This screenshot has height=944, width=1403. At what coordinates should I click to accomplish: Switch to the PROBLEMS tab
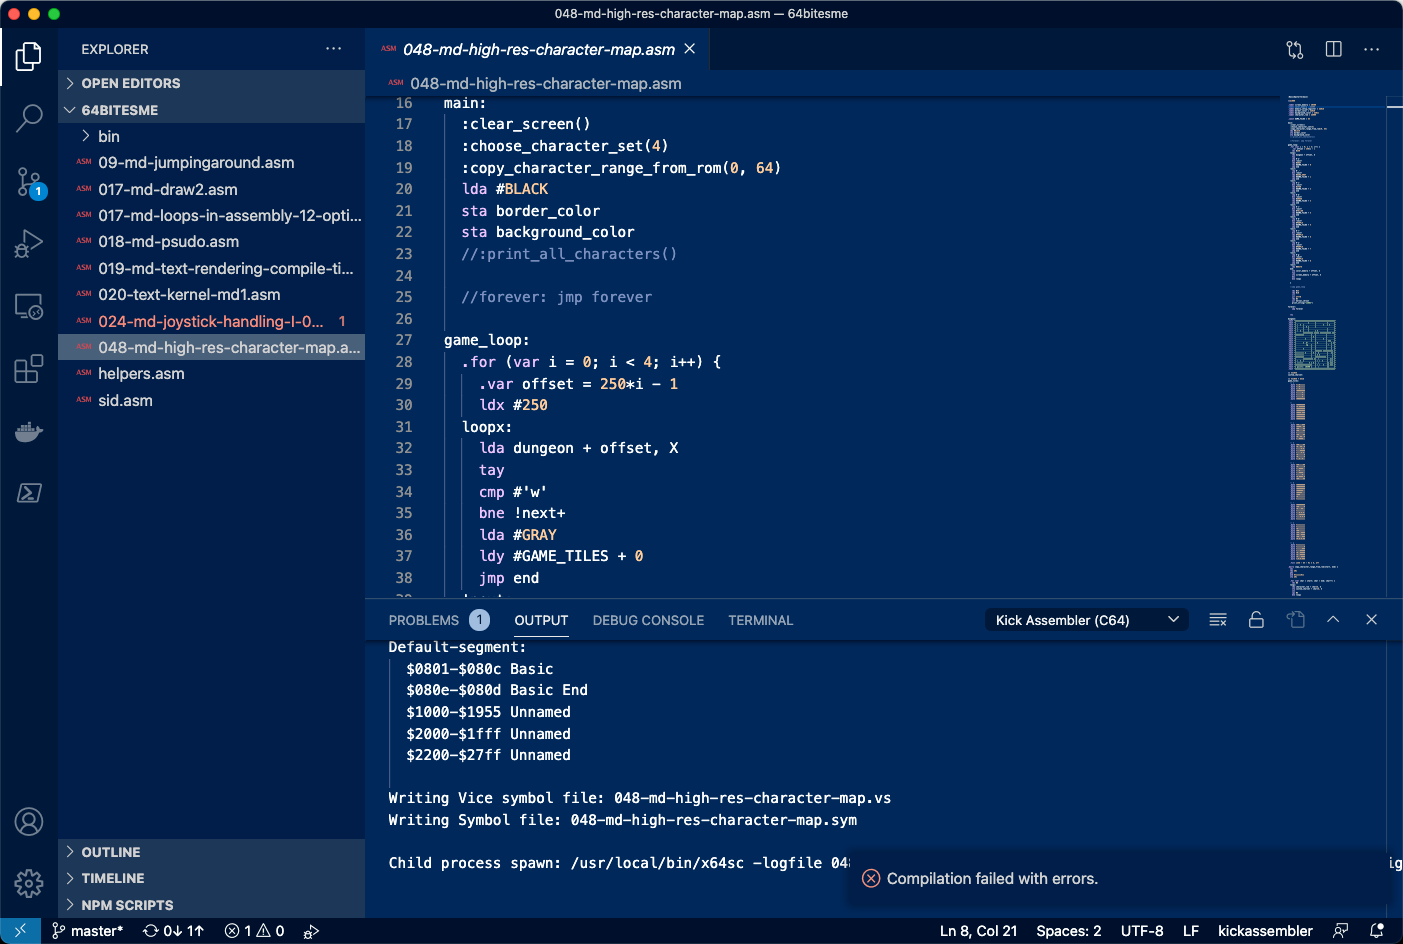(423, 620)
